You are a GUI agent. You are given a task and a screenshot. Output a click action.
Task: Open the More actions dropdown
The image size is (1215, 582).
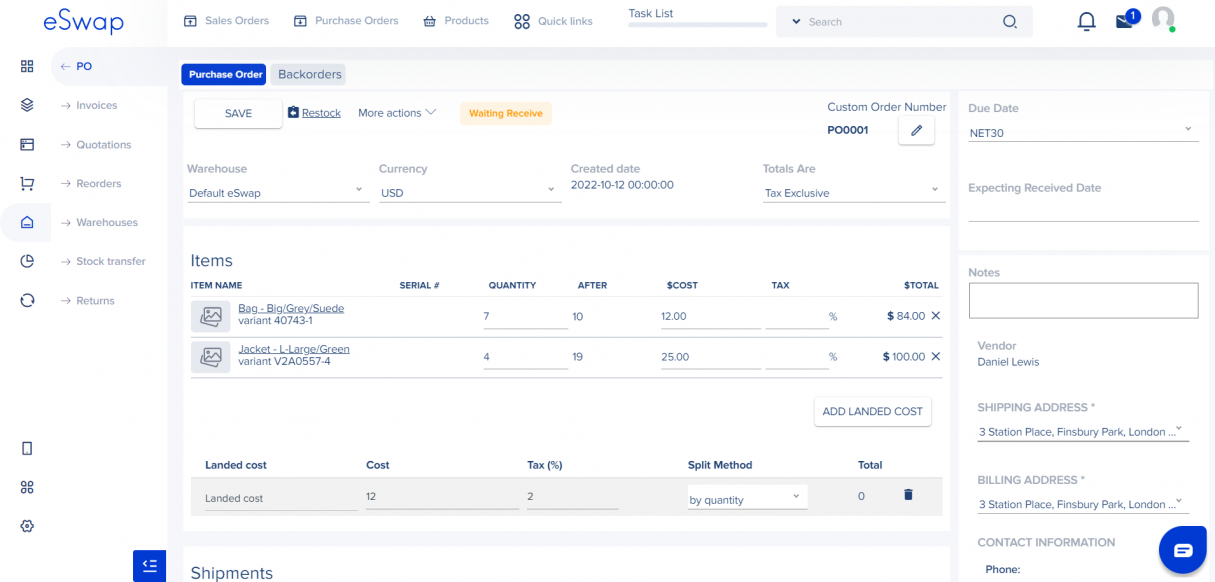pos(396,112)
